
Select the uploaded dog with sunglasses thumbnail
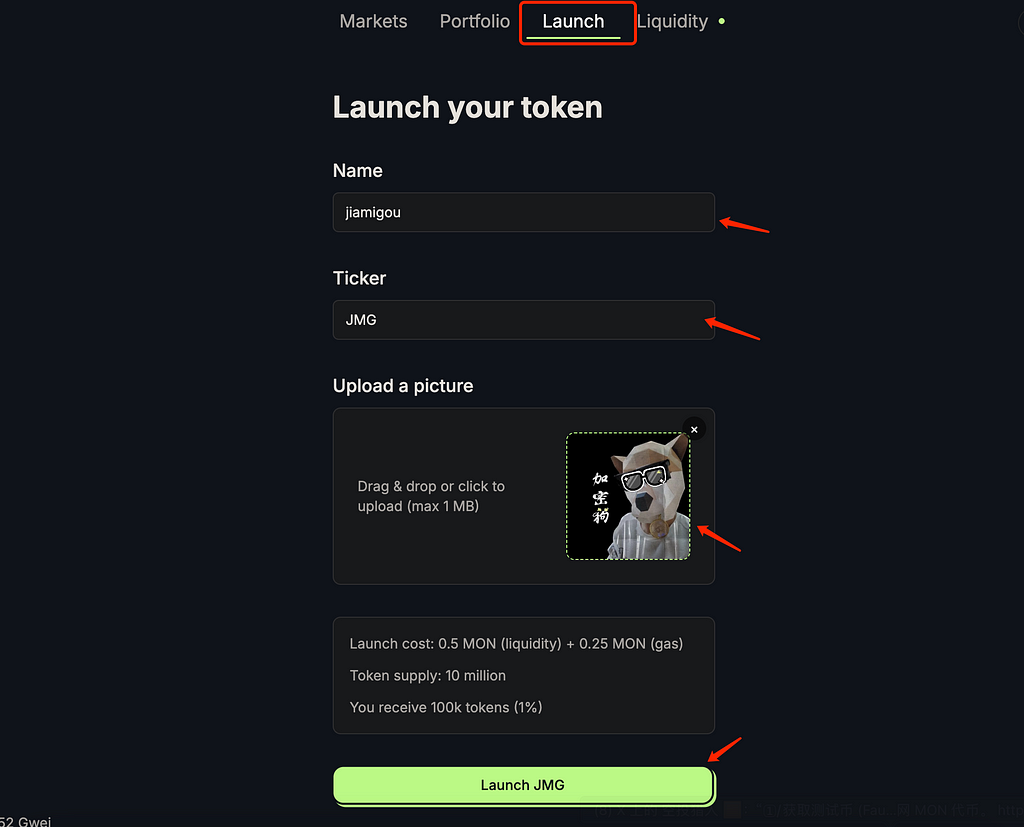coord(628,496)
